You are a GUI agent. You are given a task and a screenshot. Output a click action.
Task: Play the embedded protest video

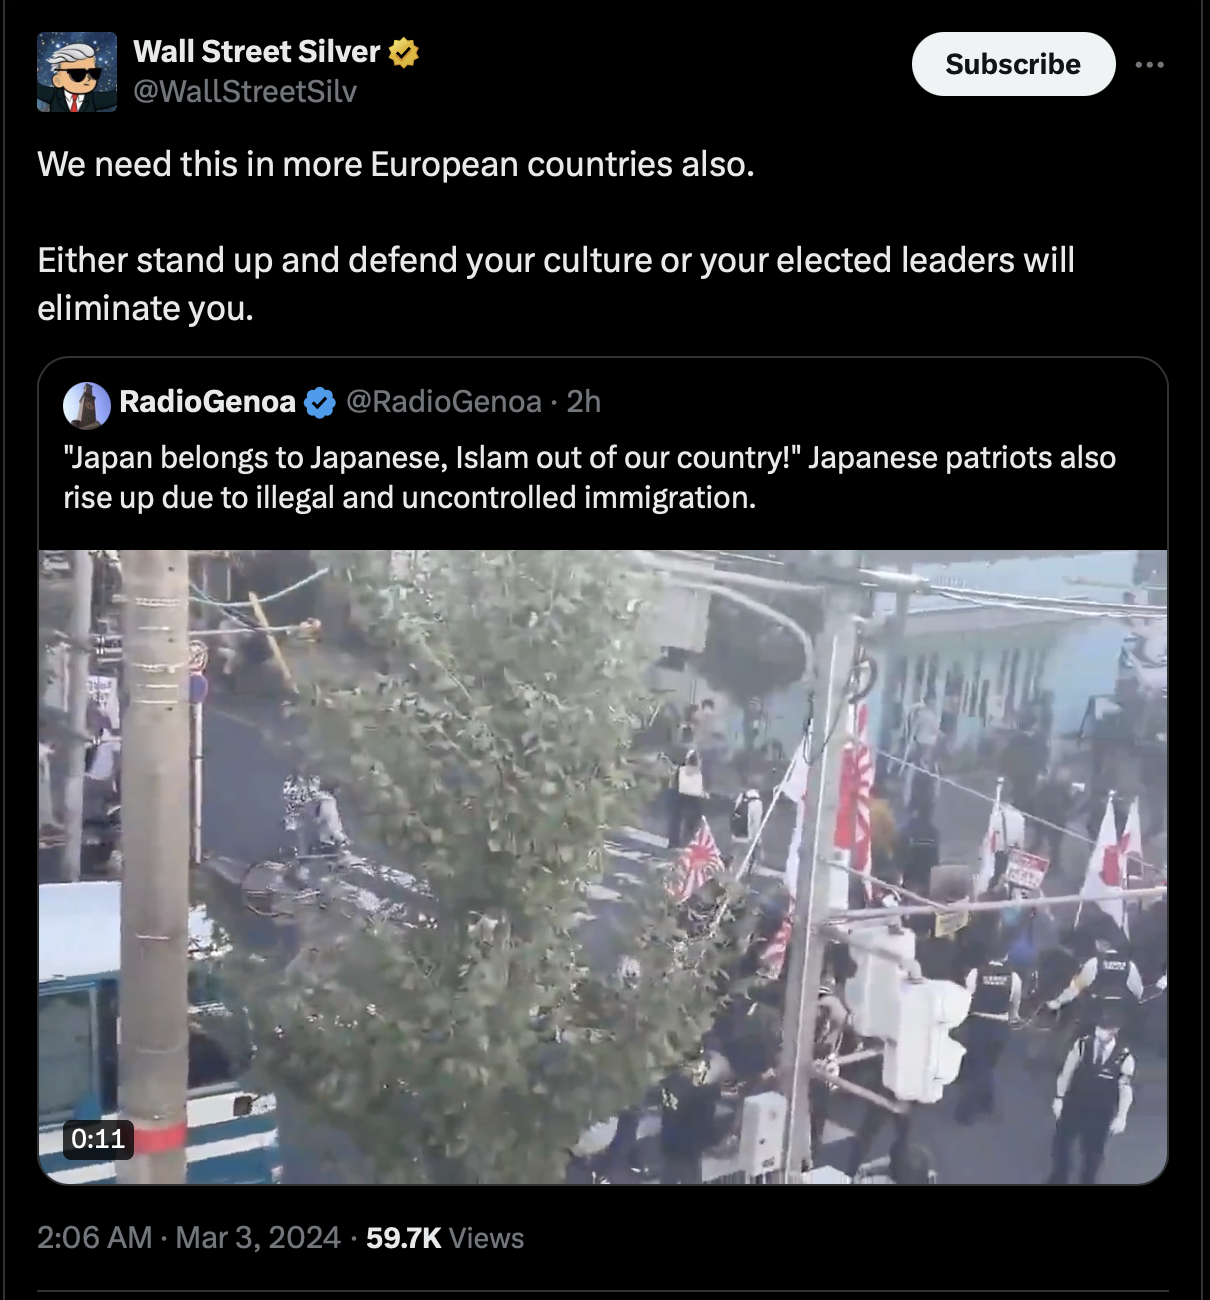pos(603,867)
